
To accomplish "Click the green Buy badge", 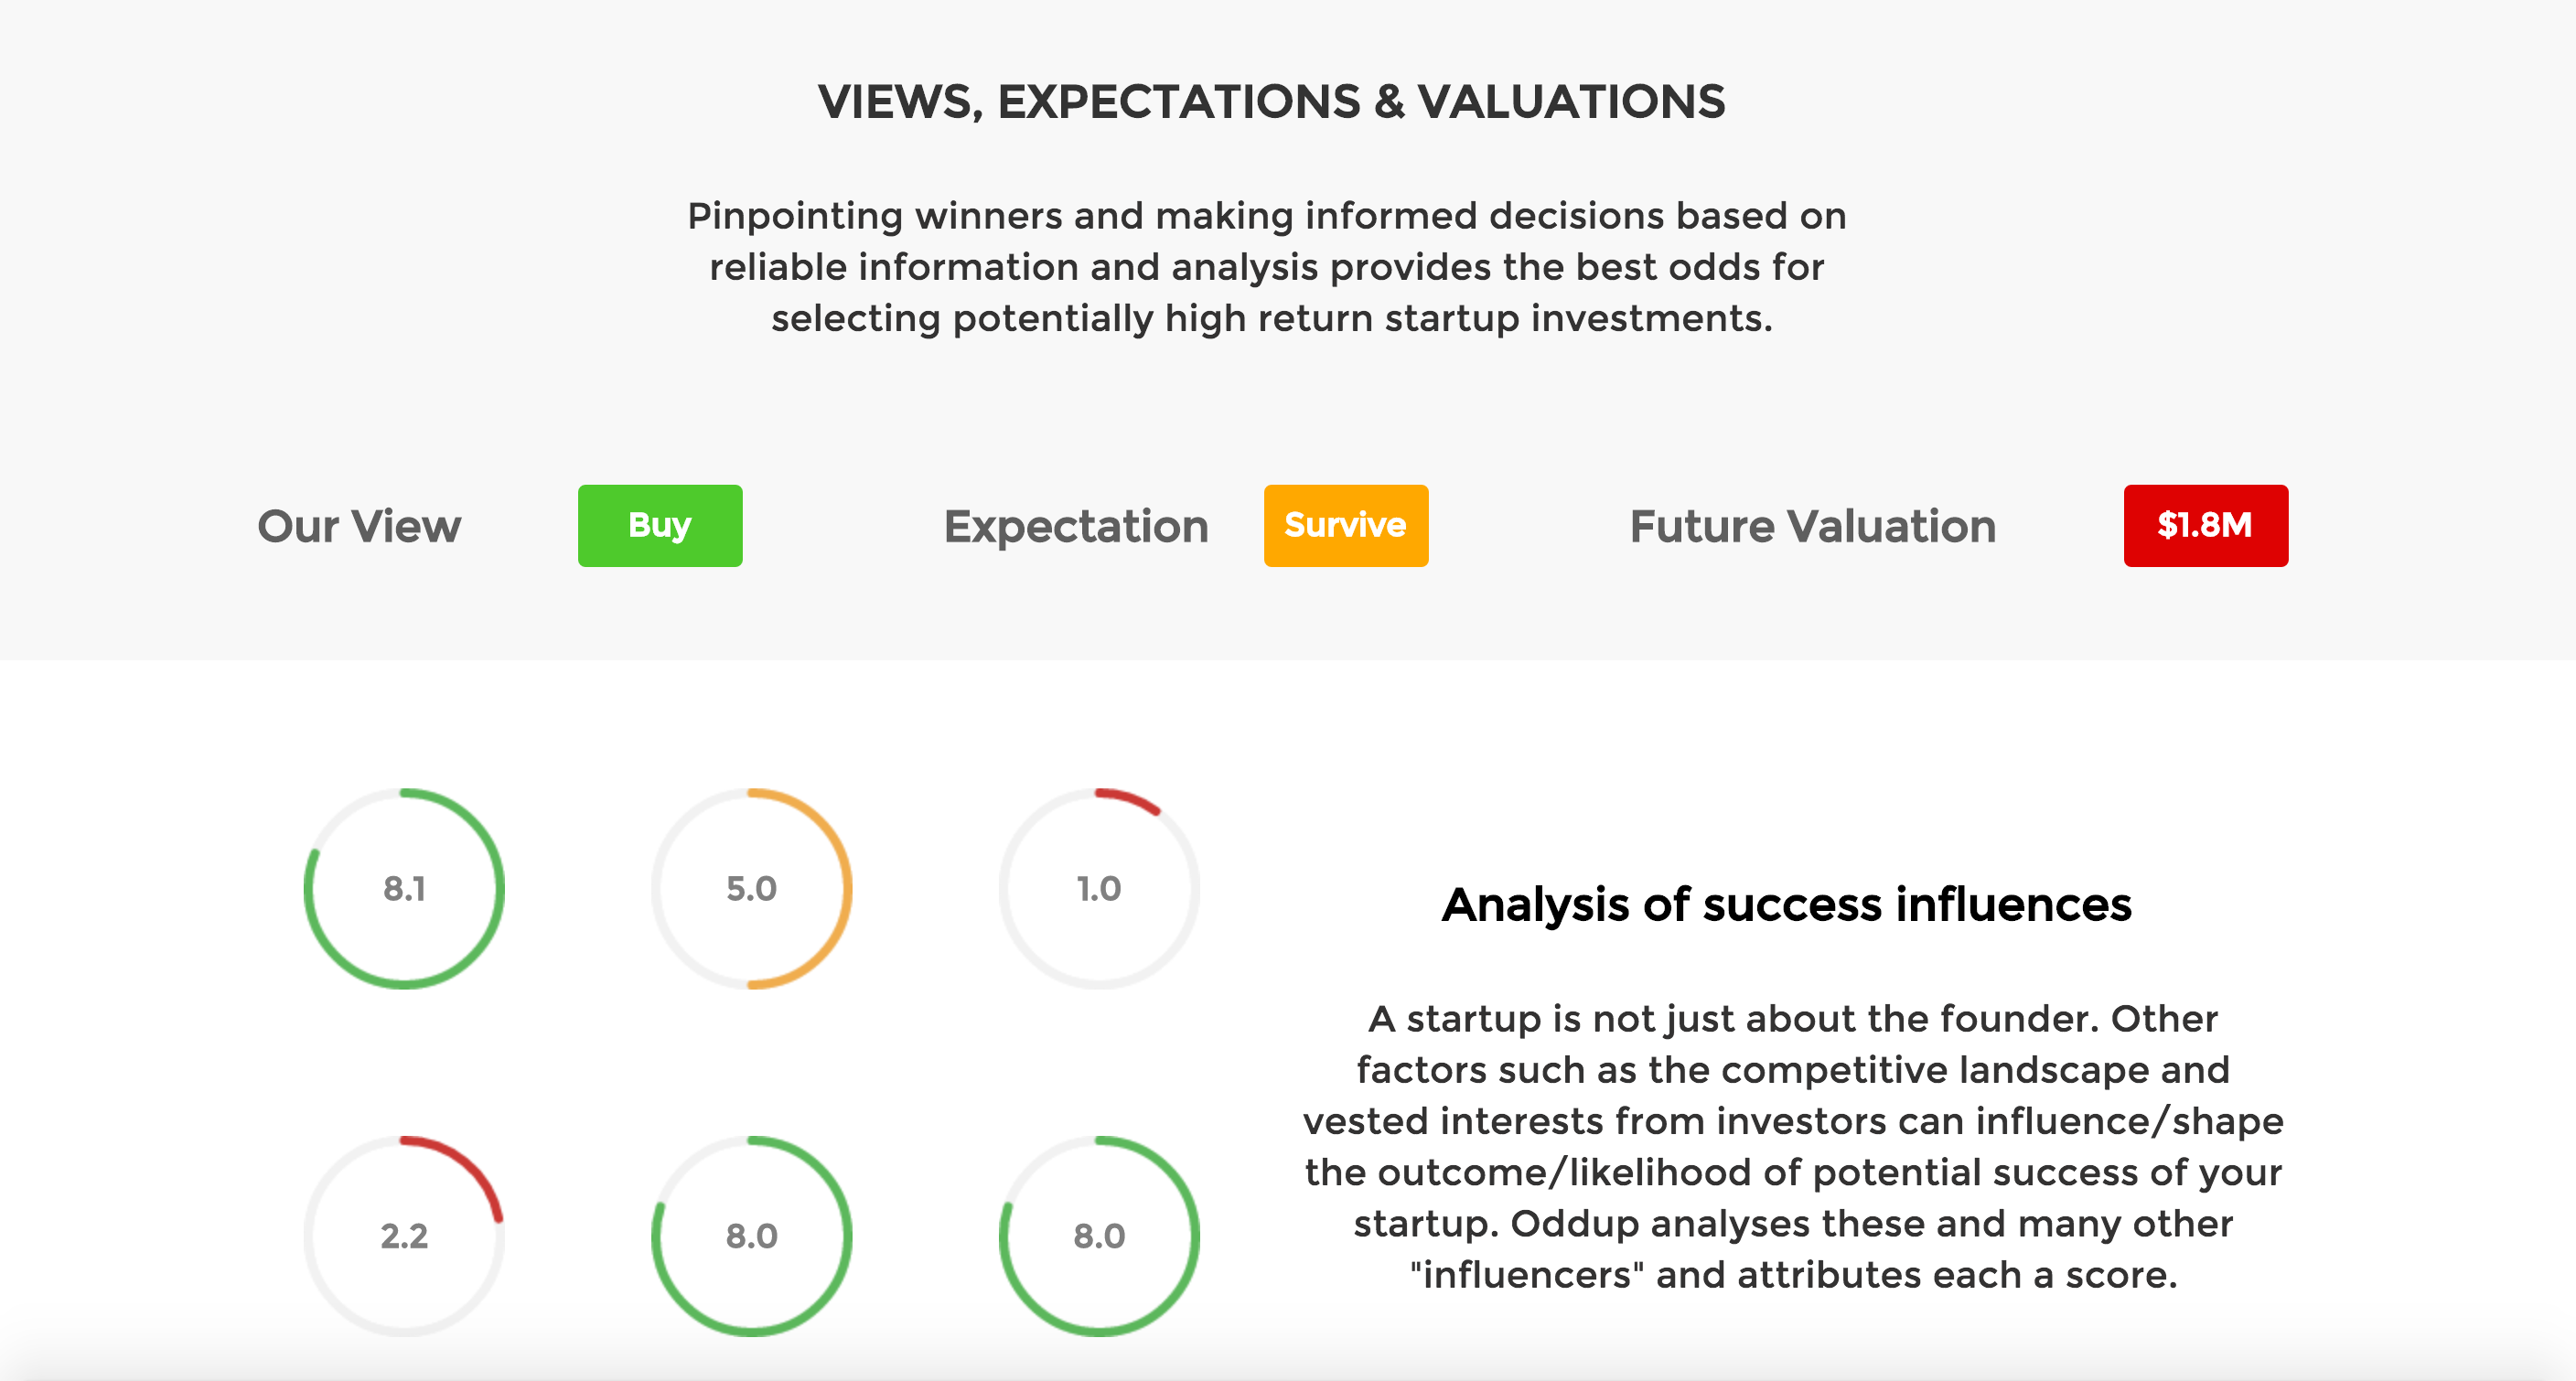I will pyautogui.click(x=660, y=526).
